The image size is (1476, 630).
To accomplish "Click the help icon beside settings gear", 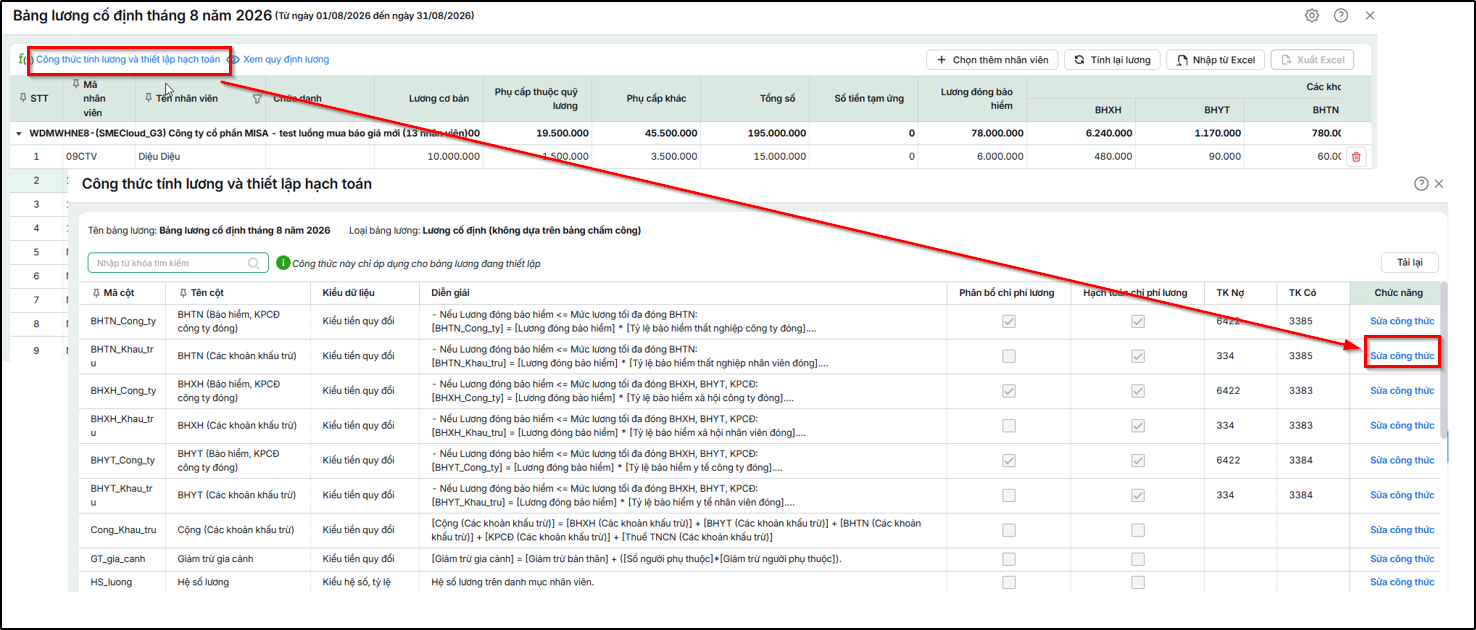I will click(1341, 16).
